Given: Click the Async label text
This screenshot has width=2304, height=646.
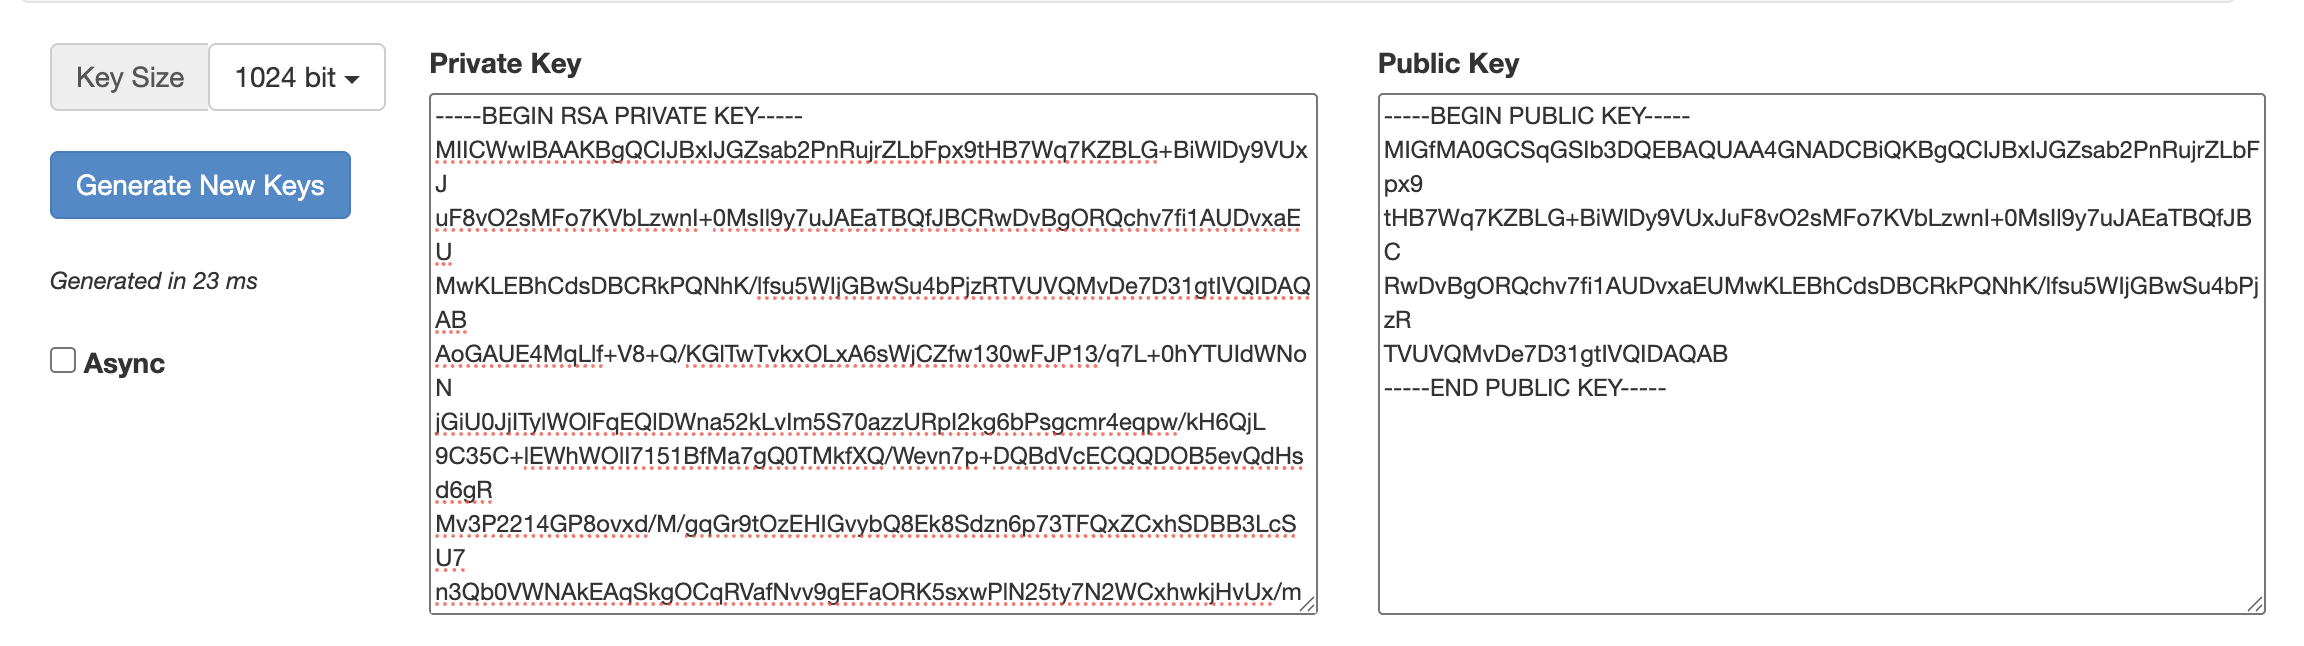Looking at the screenshot, I should click(124, 364).
